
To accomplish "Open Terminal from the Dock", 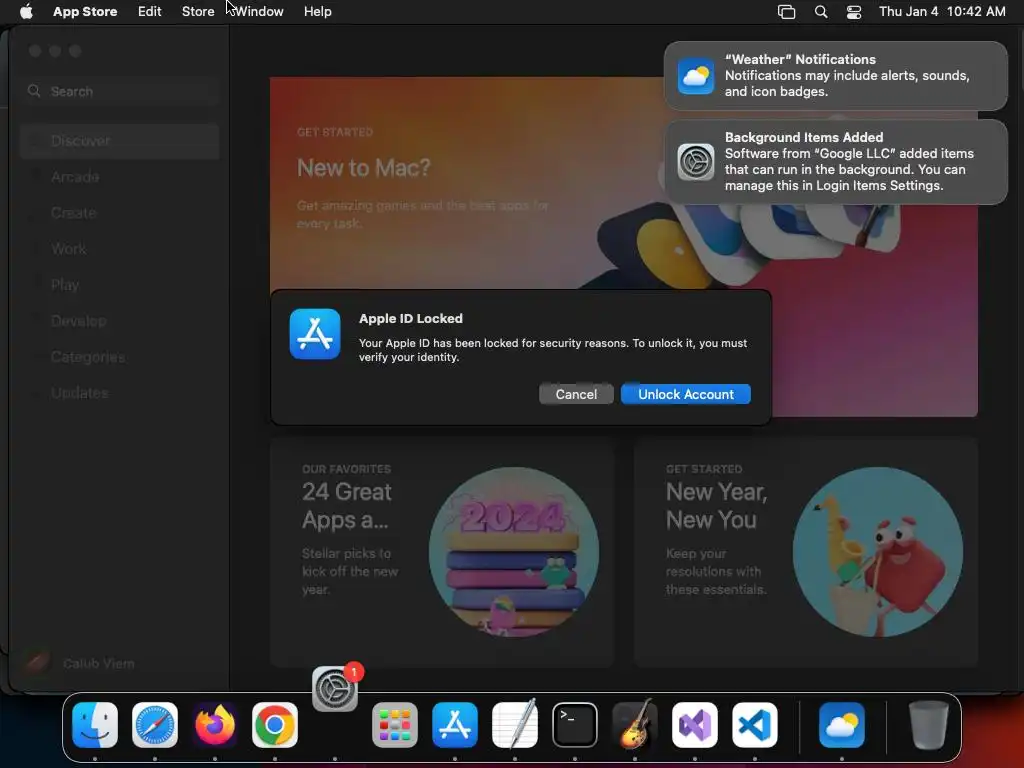I will tap(575, 725).
